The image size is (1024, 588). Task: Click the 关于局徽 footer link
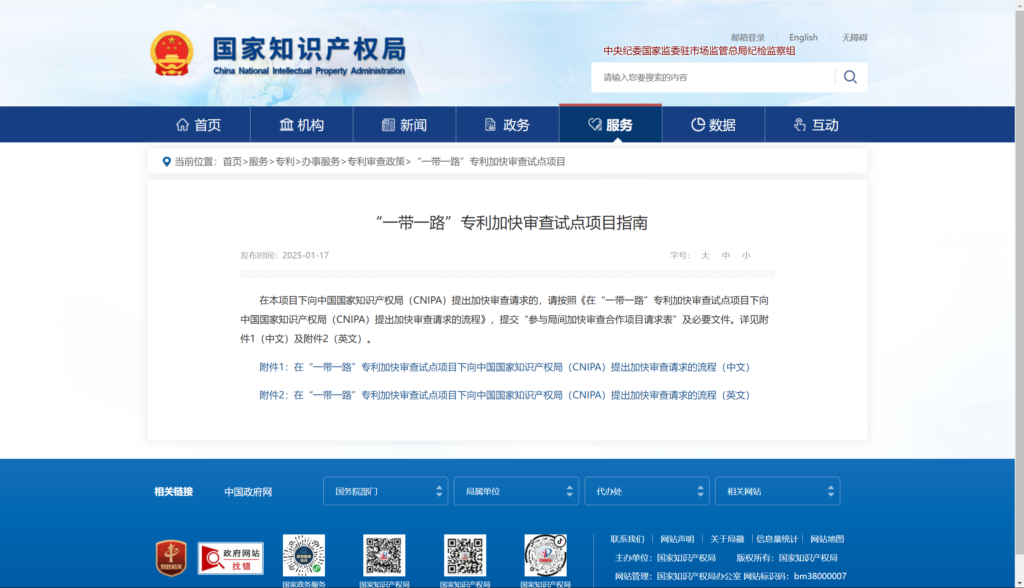coord(728,539)
